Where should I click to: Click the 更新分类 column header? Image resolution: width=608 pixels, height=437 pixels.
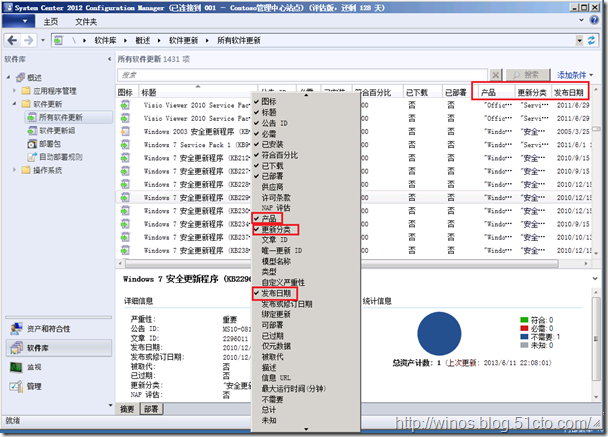(533, 92)
